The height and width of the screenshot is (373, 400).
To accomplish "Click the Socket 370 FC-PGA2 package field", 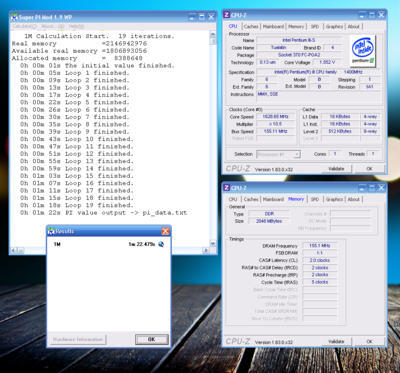I will pos(299,55).
